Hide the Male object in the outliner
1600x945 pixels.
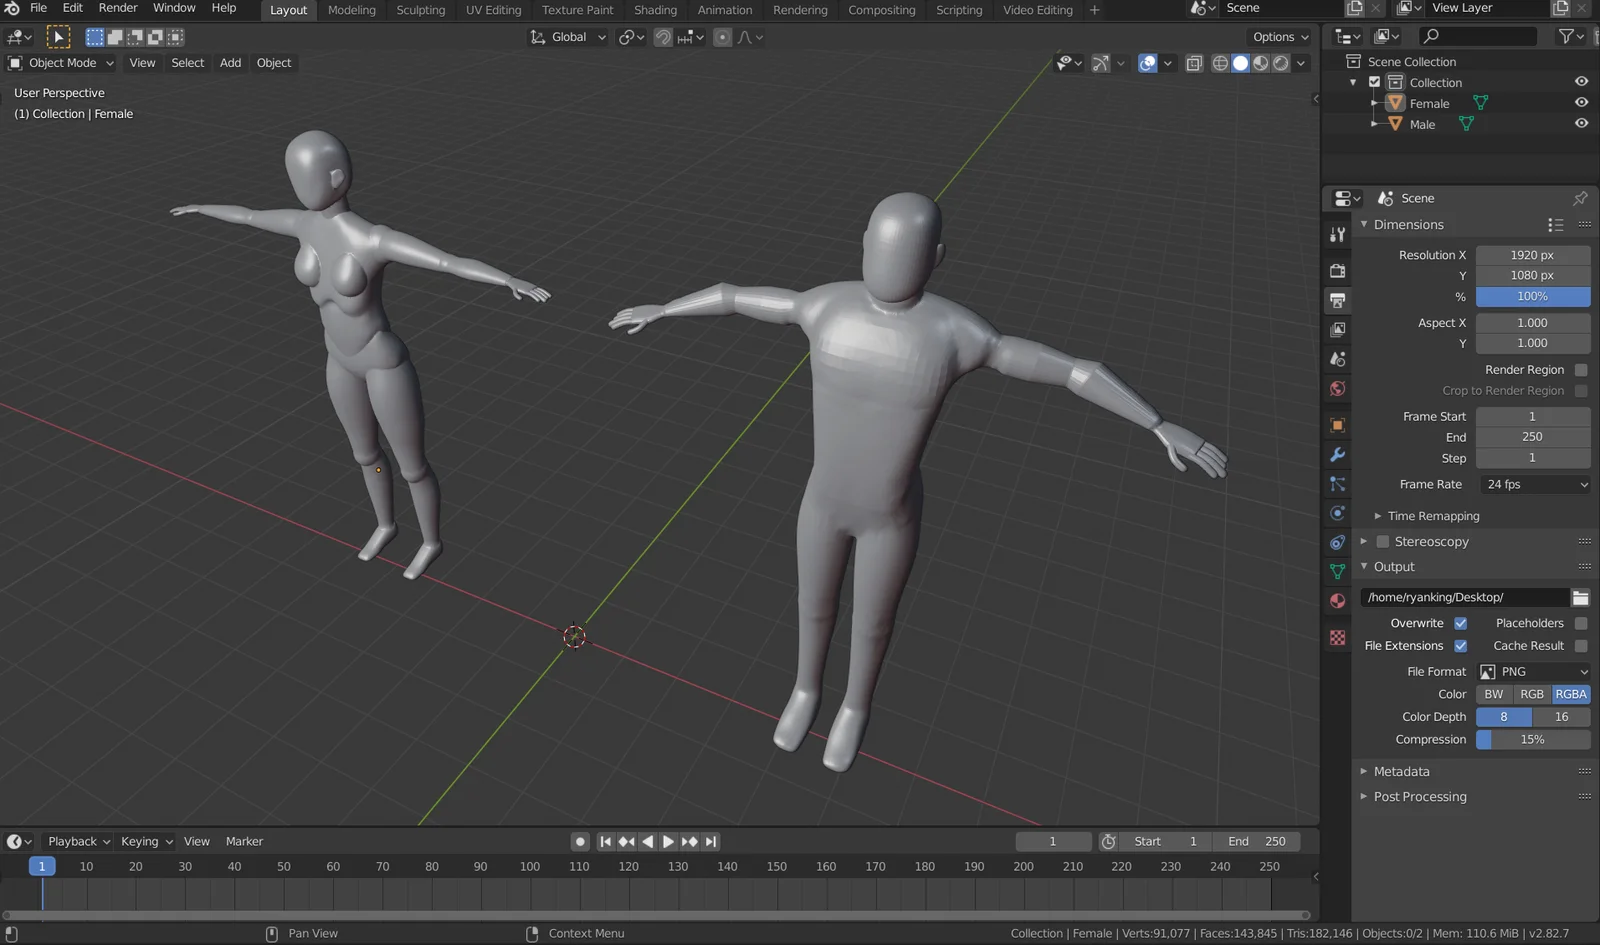(1581, 123)
